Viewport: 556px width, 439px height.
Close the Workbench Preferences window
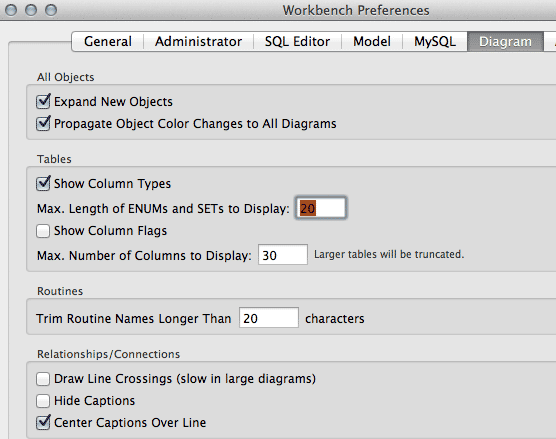click(11, 10)
